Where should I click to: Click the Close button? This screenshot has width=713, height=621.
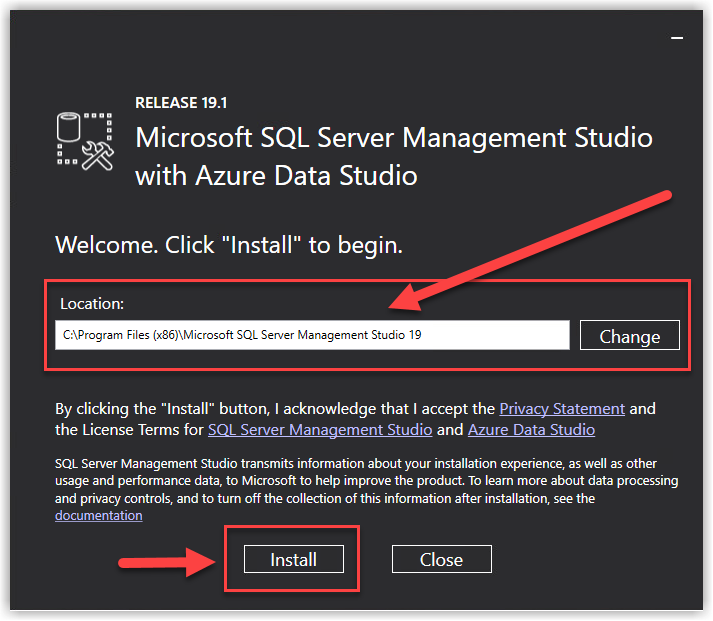point(442,559)
